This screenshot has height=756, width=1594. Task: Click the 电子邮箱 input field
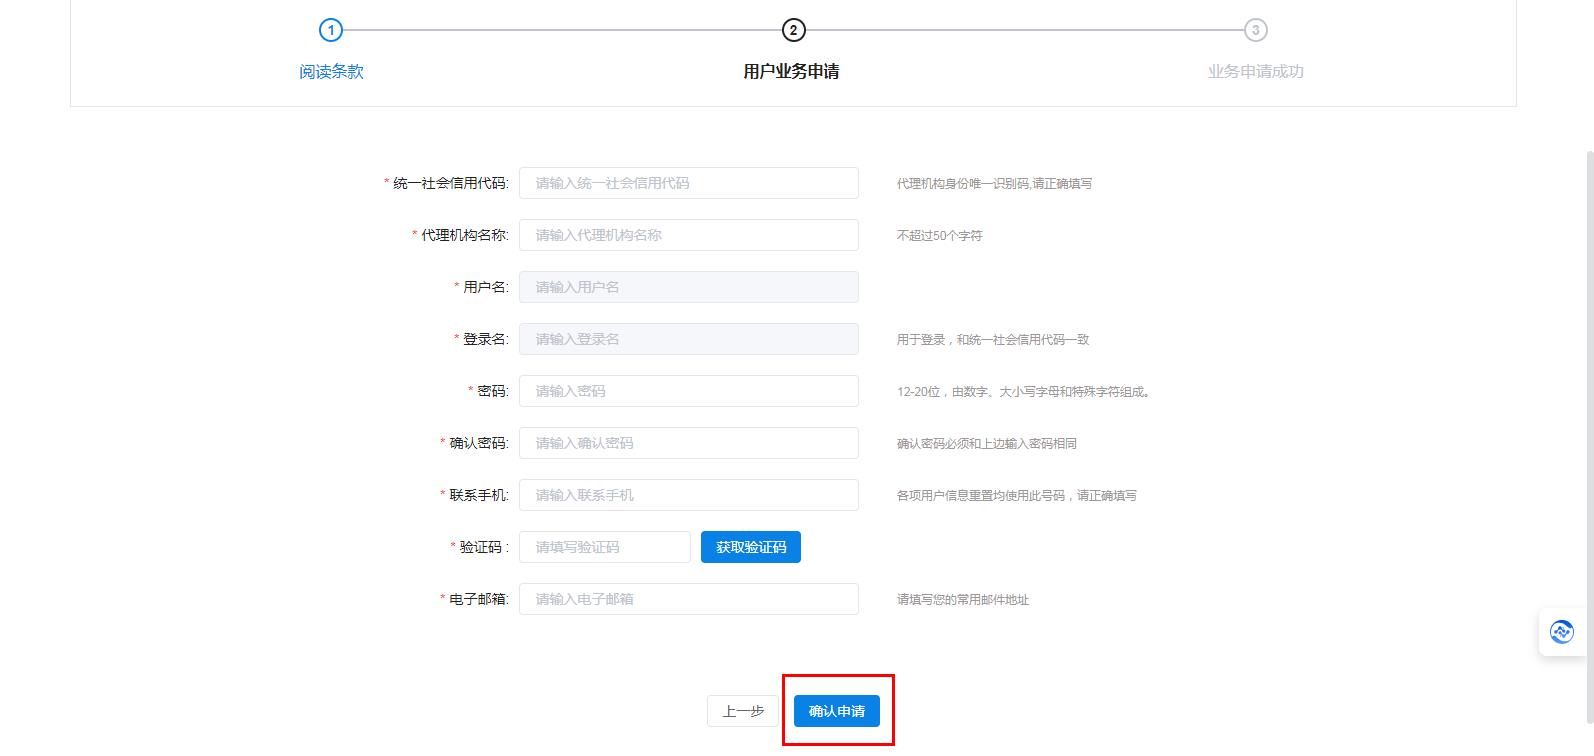coord(688,599)
